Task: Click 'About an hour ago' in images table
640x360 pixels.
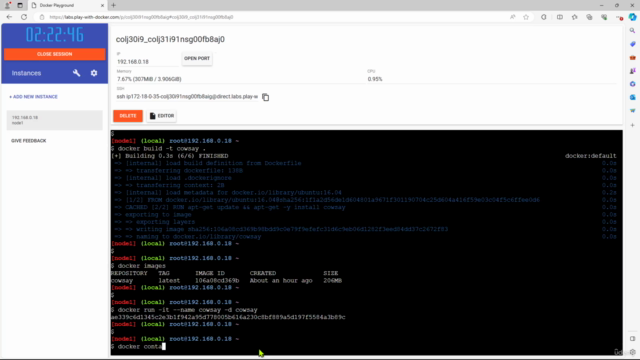Action: [281, 281]
